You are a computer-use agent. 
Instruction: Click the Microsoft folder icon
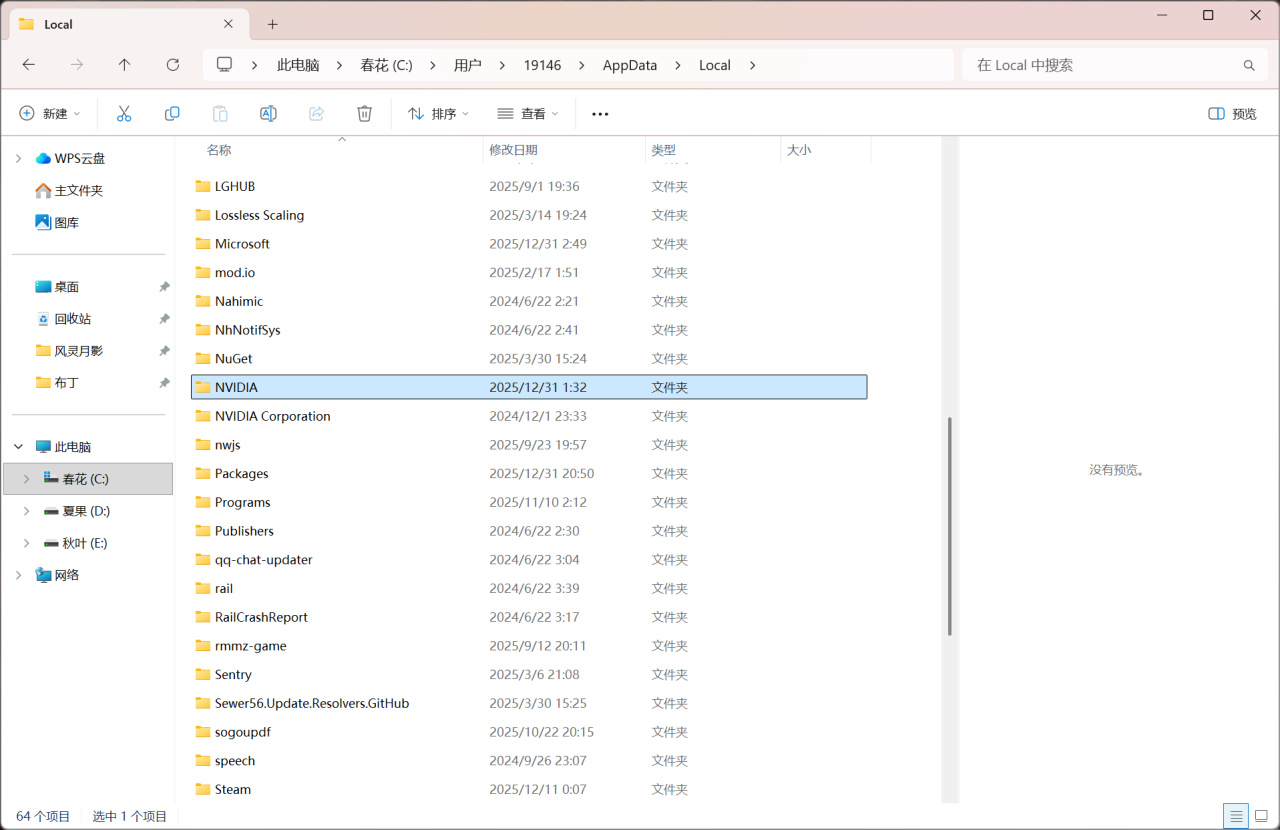coord(203,244)
